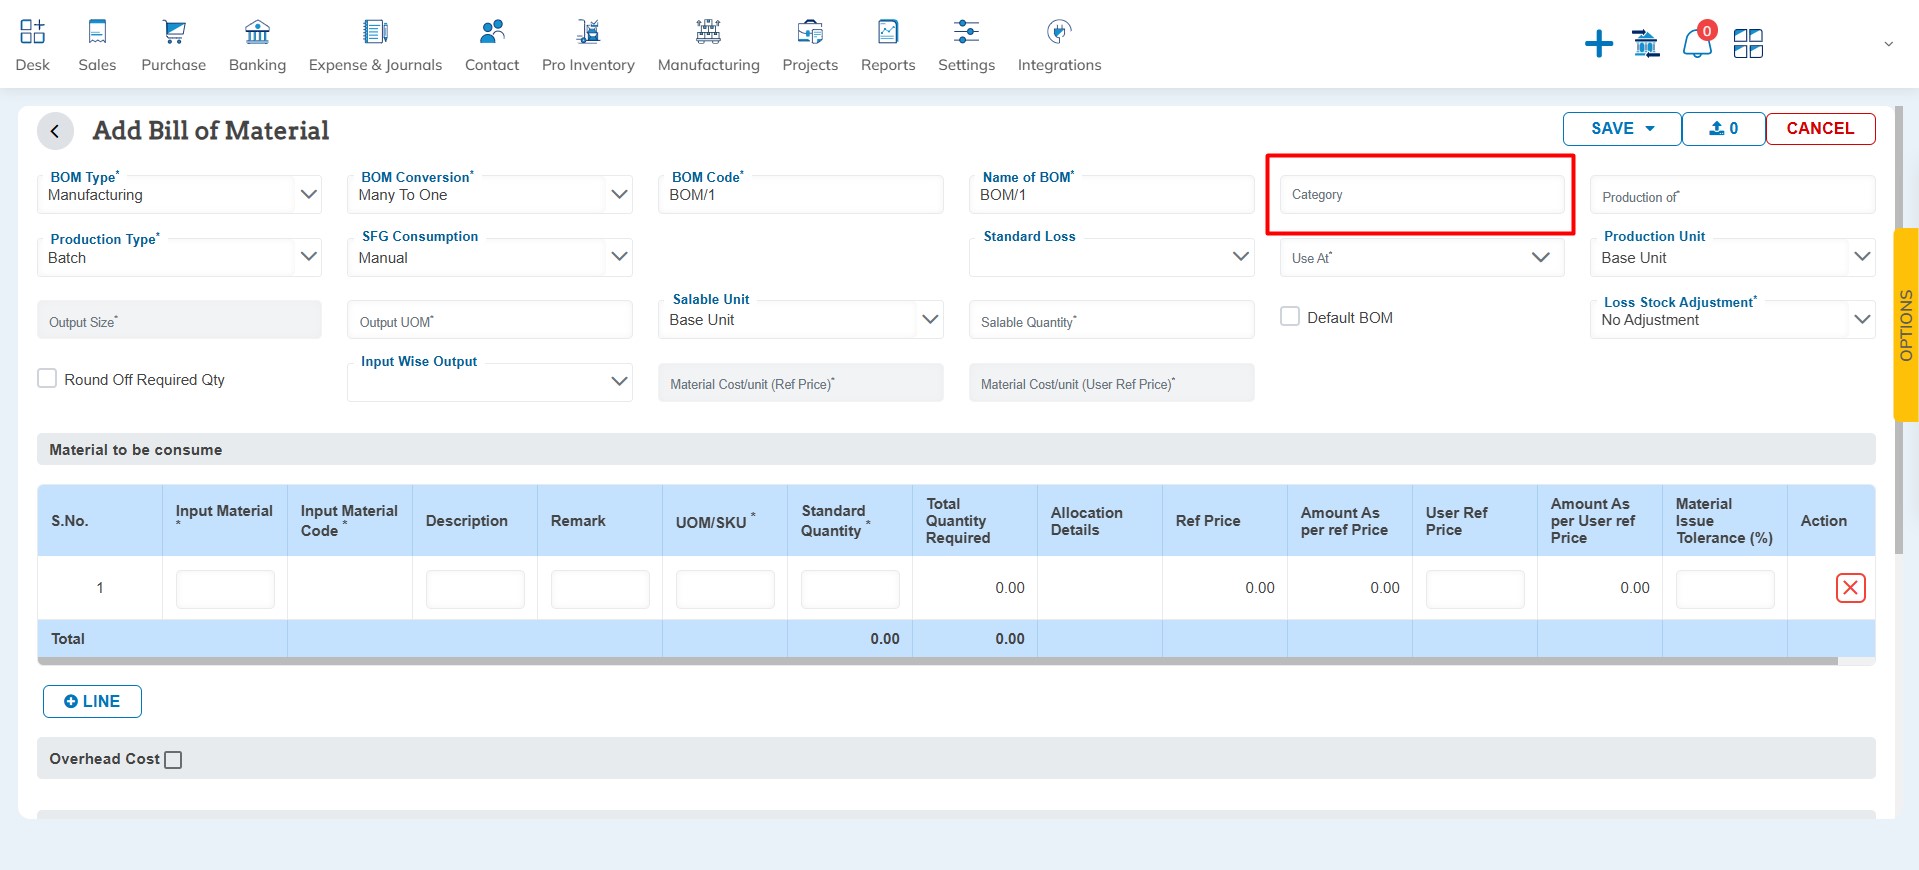Click Material Issue Tolerance cell in row 1
Viewport: 1919px width, 870px height.
[1725, 589]
